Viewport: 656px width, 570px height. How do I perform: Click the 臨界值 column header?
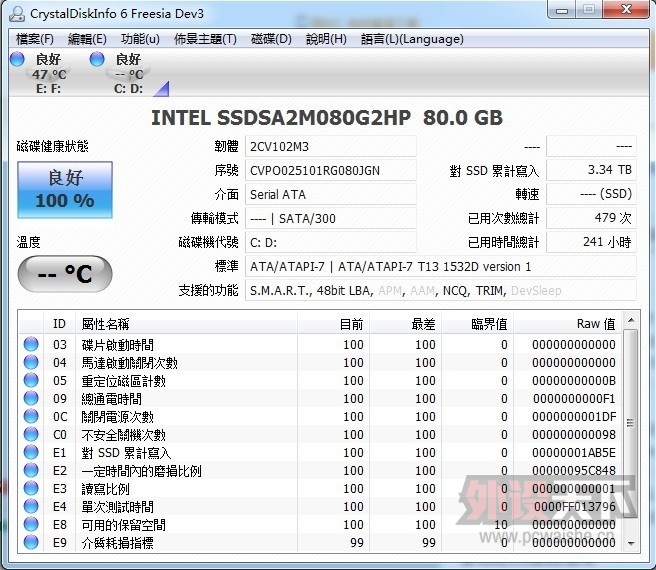click(x=477, y=324)
